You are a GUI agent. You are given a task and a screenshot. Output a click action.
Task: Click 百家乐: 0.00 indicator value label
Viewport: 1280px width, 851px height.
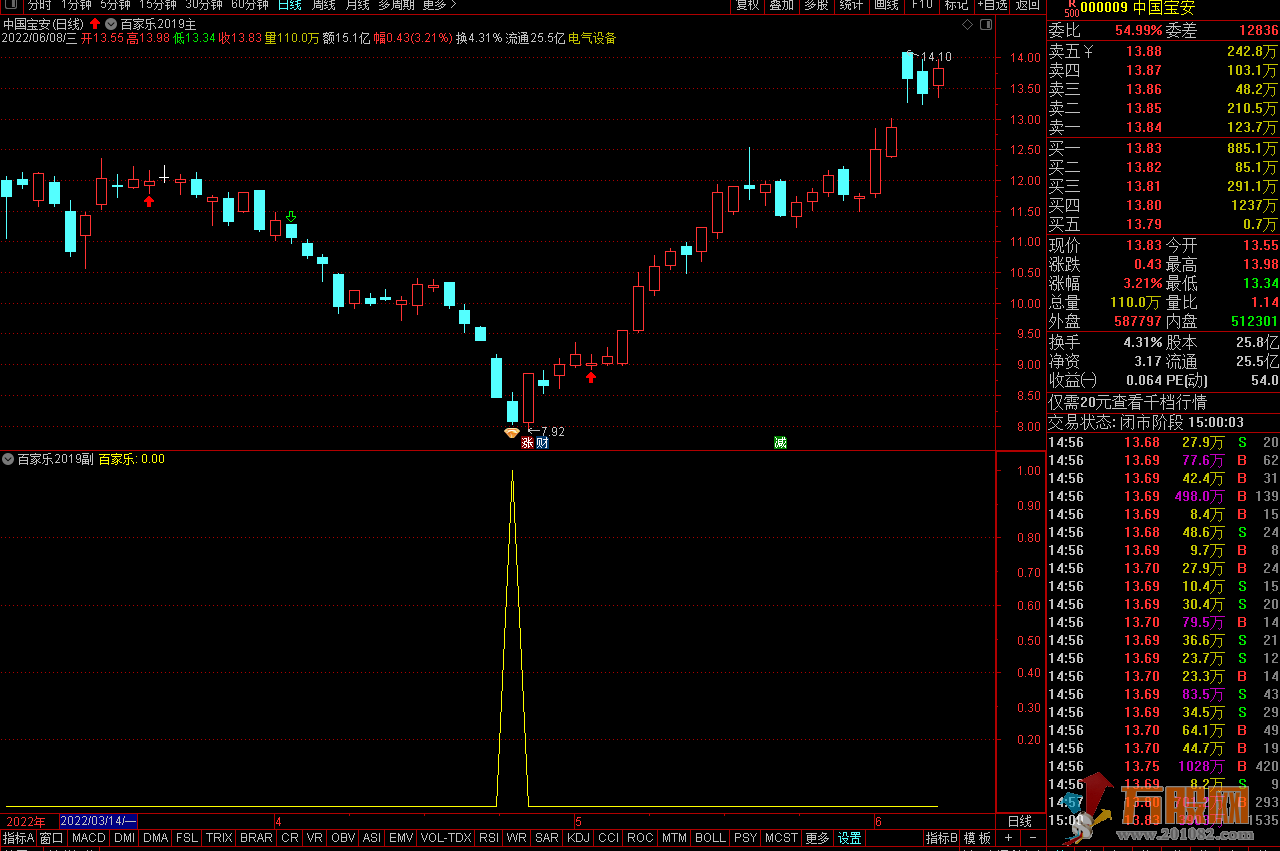point(131,459)
